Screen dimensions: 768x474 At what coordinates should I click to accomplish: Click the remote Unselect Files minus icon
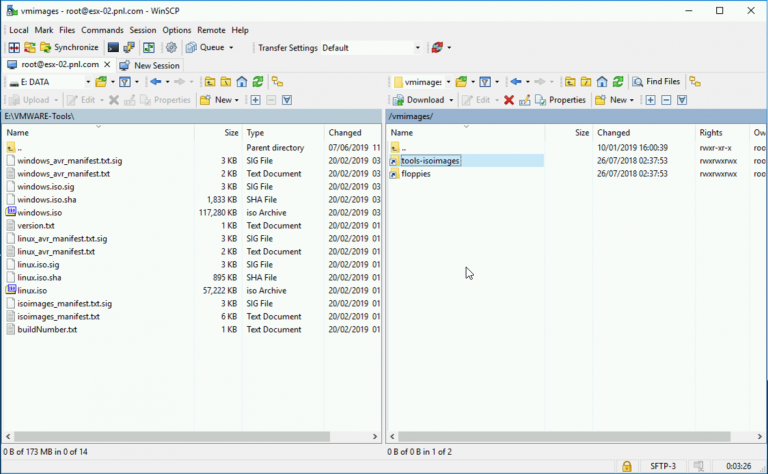pyautogui.click(x=666, y=100)
